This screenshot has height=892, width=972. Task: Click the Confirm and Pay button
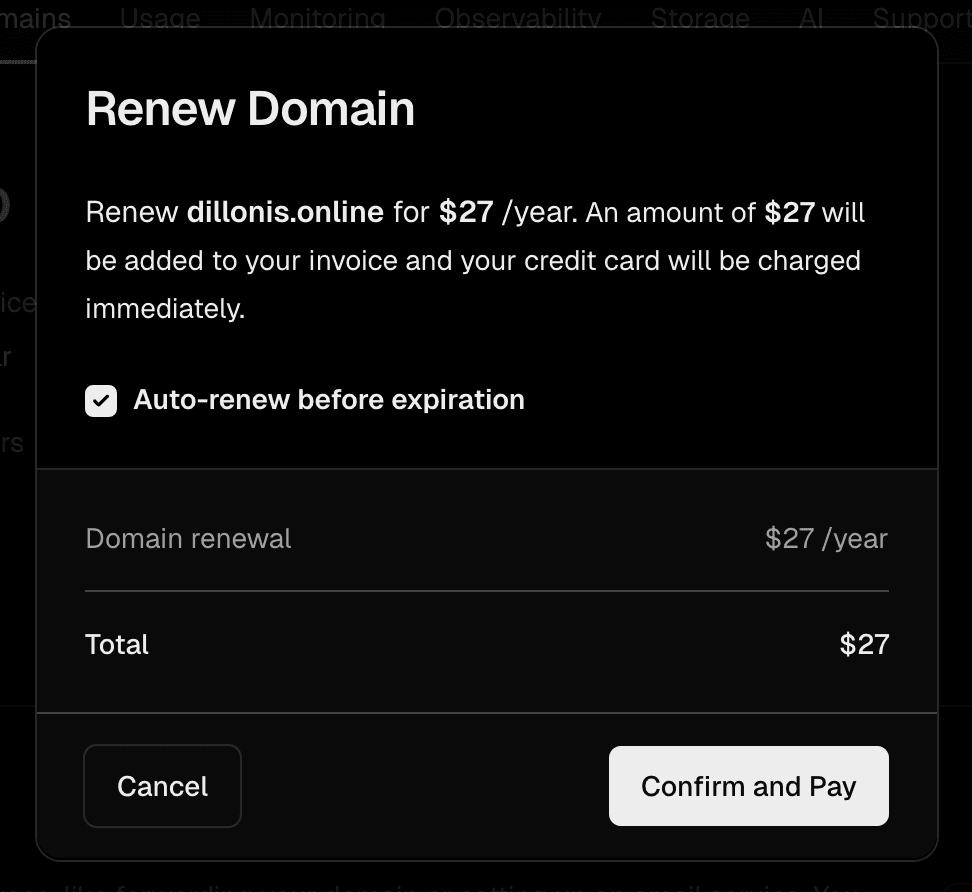click(x=748, y=786)
